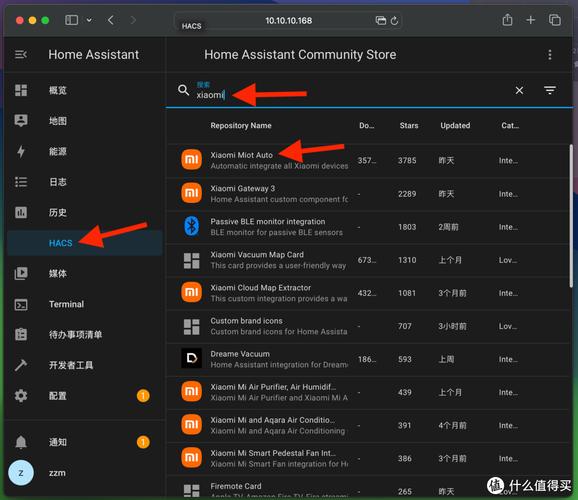This screenshot has width=578, height=500.
Task: Expand the Safari tab group dropdown arrow
Action: pos(89,20)
